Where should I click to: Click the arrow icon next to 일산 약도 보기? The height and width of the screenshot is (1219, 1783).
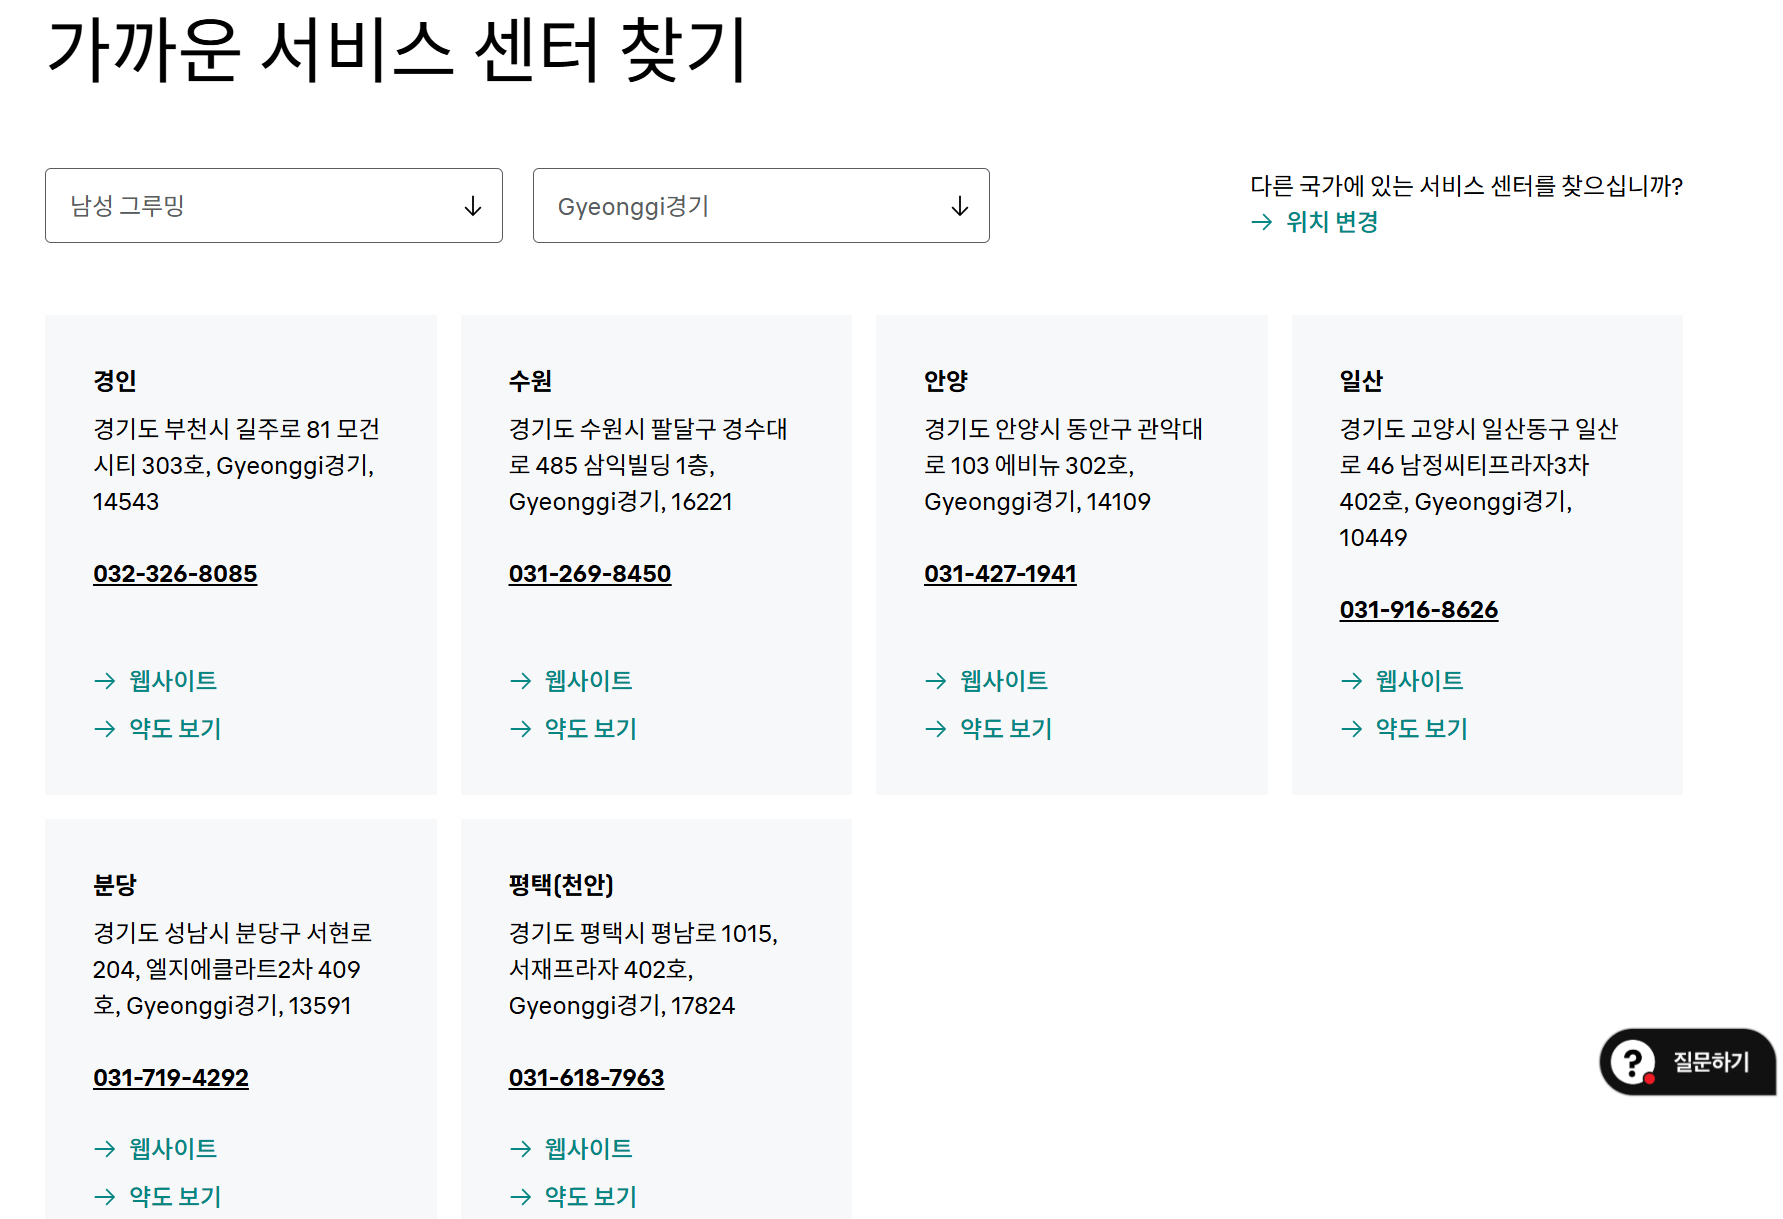tap(1351, 729)
